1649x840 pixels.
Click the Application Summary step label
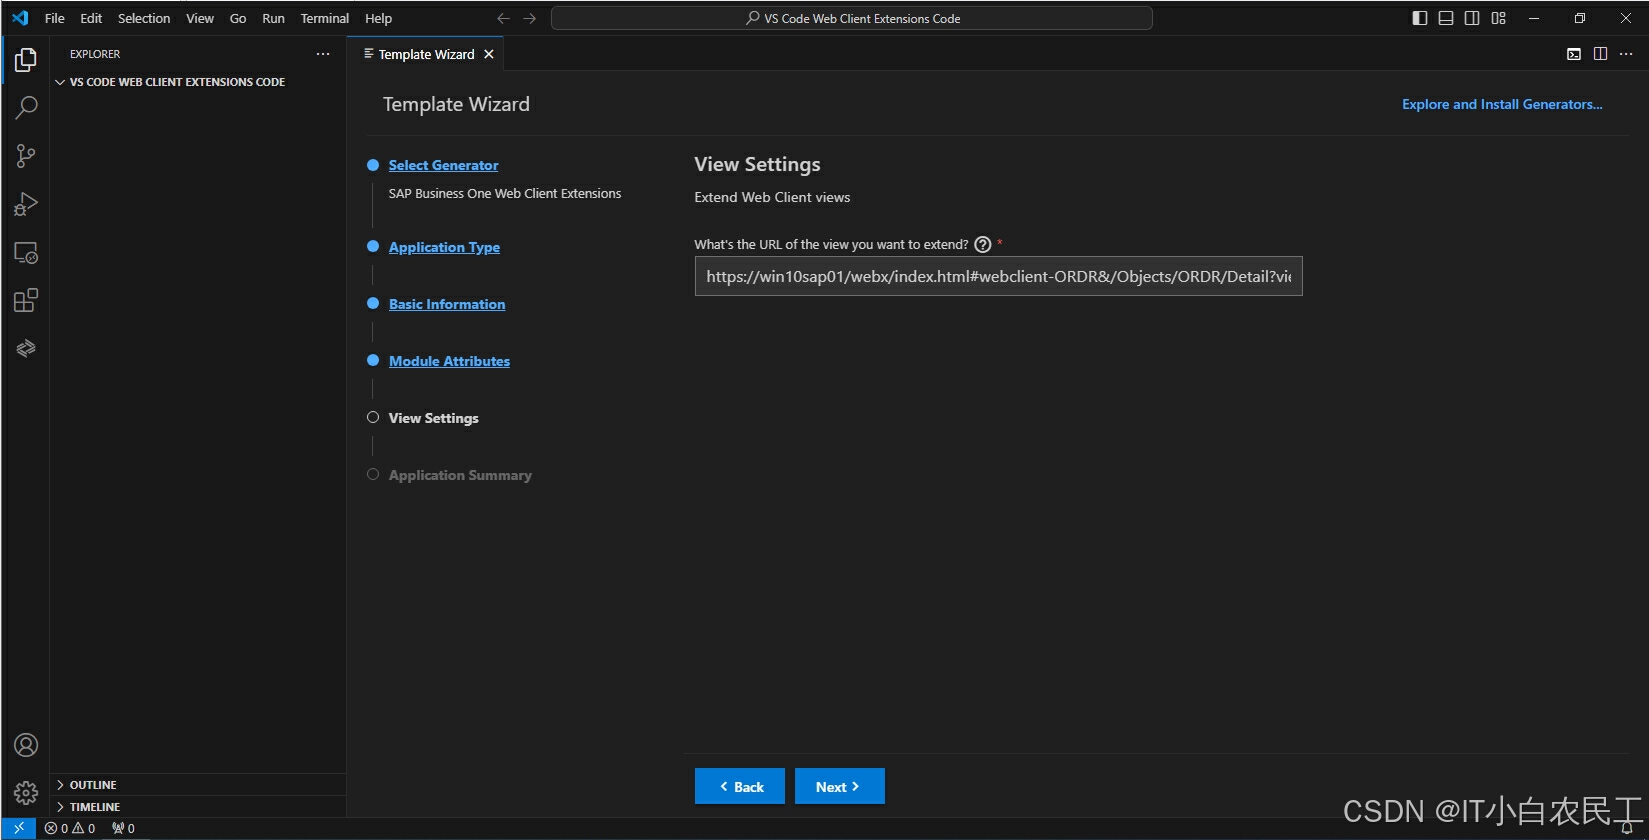click(x=460, y=475)
